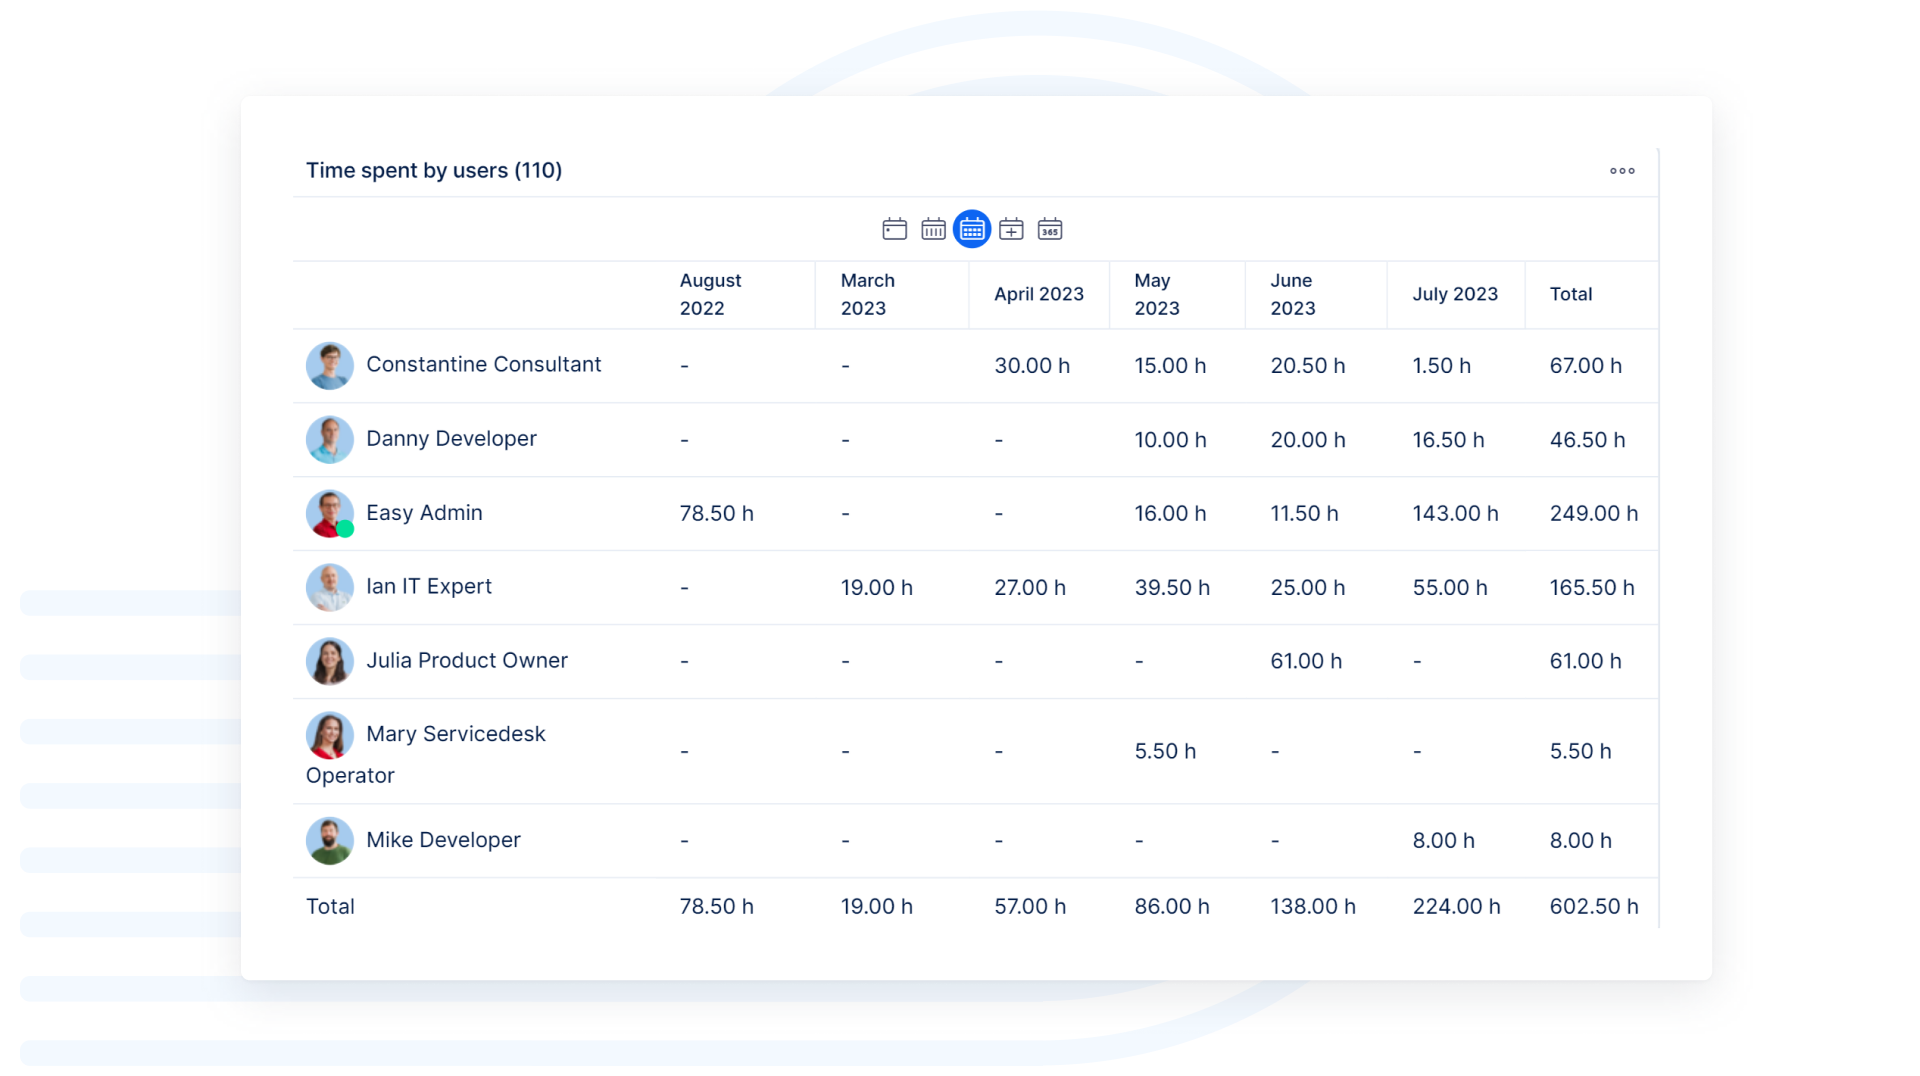
Task: Click the highlighted monthly calendar view icon
Action: 971,229
